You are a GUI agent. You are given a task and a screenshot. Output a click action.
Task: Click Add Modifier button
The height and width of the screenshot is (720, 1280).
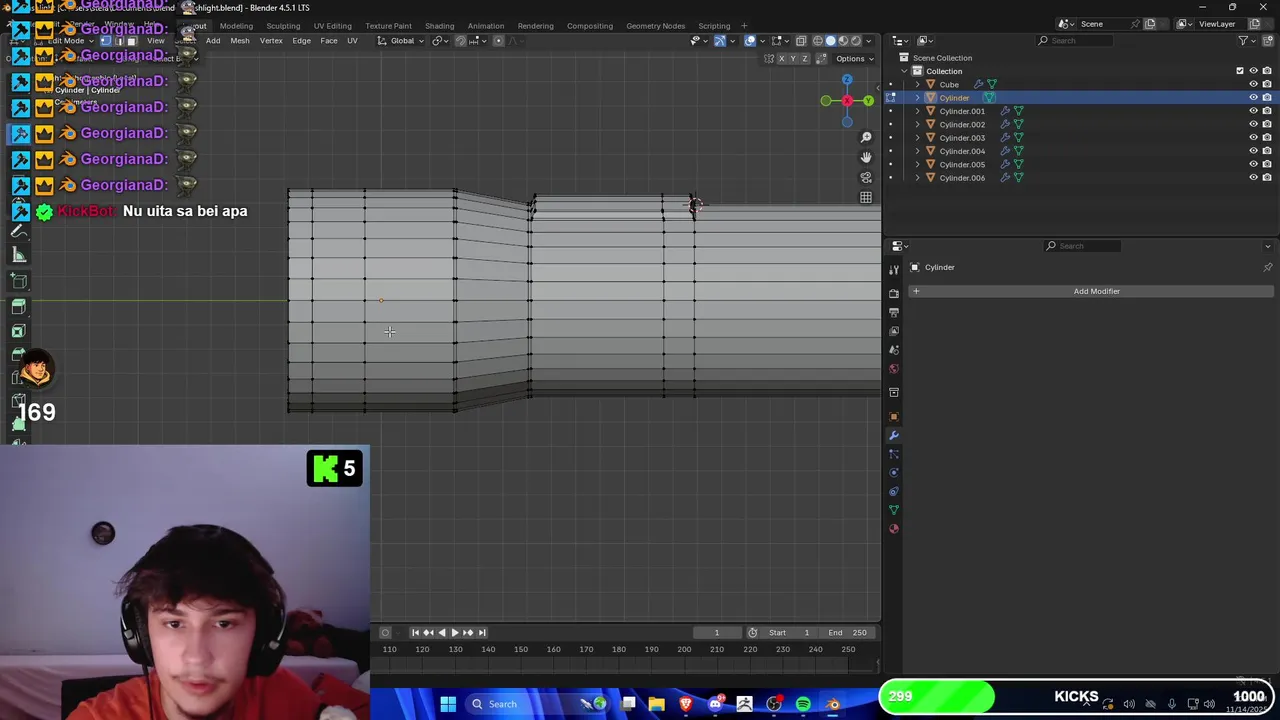[1090, 291]
